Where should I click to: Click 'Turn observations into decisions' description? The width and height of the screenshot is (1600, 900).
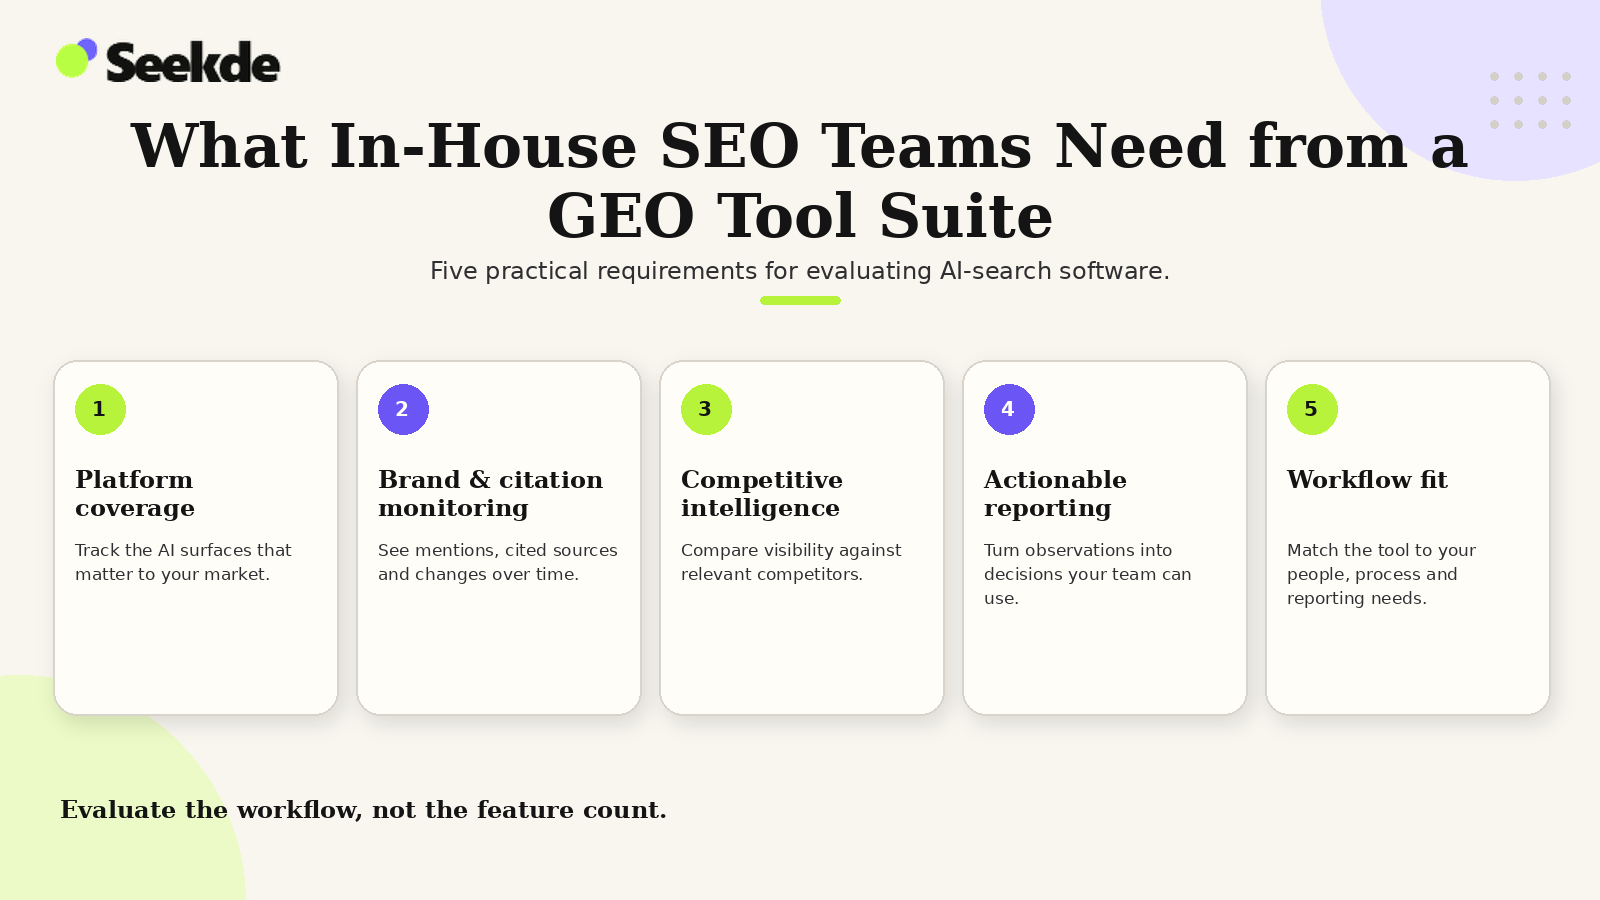1088,574
